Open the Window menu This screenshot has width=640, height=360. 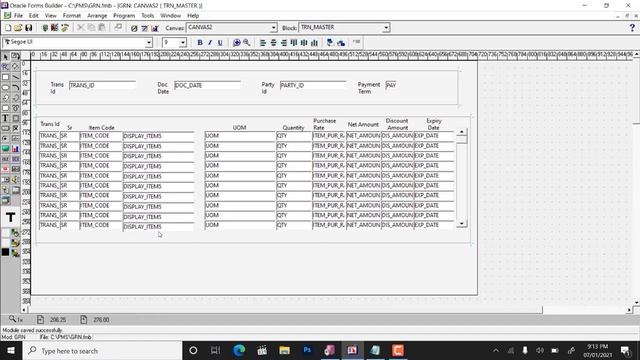pos(170,16)
